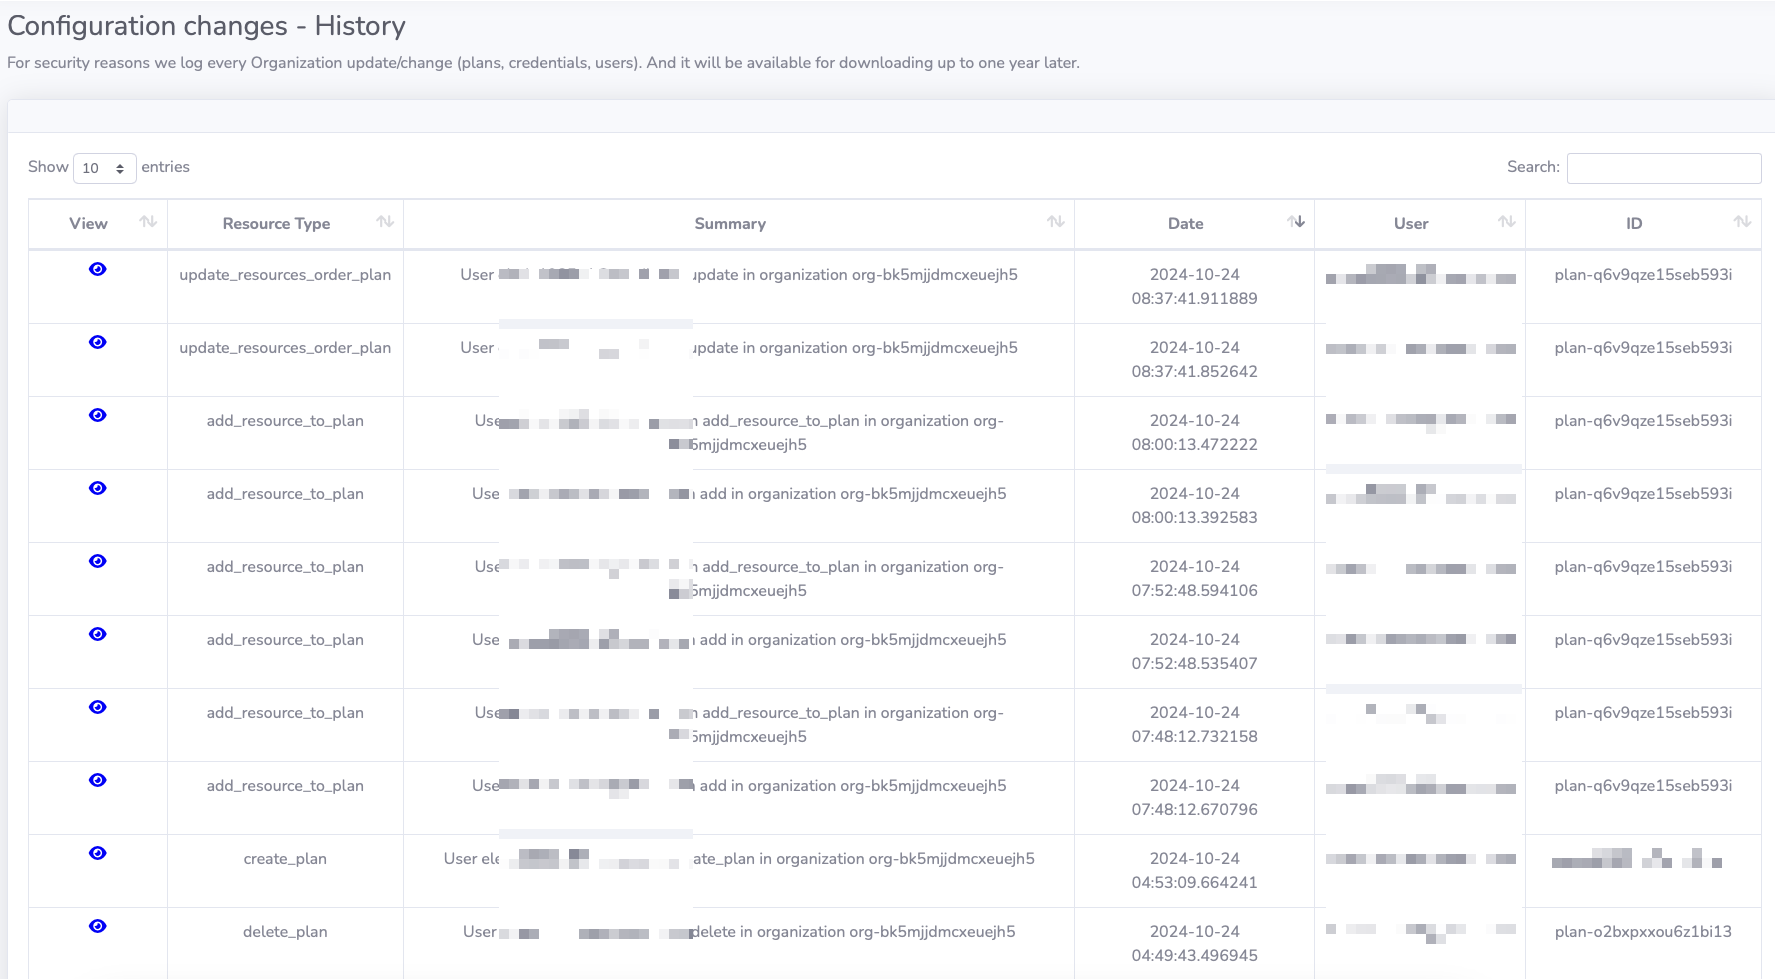Image resolution: width=1775 pixels, height=979 pixels.
Task: Open the view icon for the 08:00:13.472222 entry
Action: click(97, 415)
